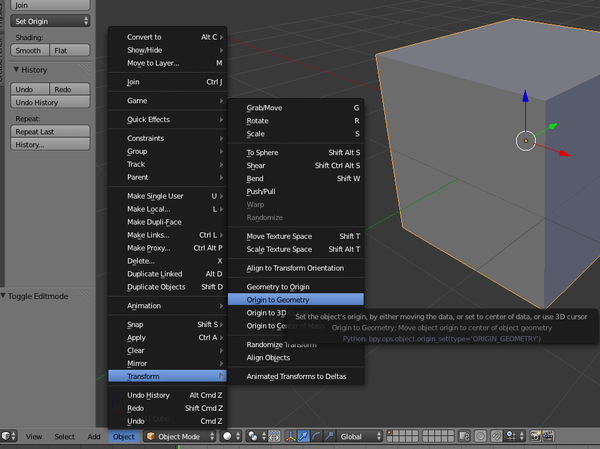The height and width of the screenshot is (449, 600).
Task: Select Grab/Move from Transform submenu
Action: 296,108
